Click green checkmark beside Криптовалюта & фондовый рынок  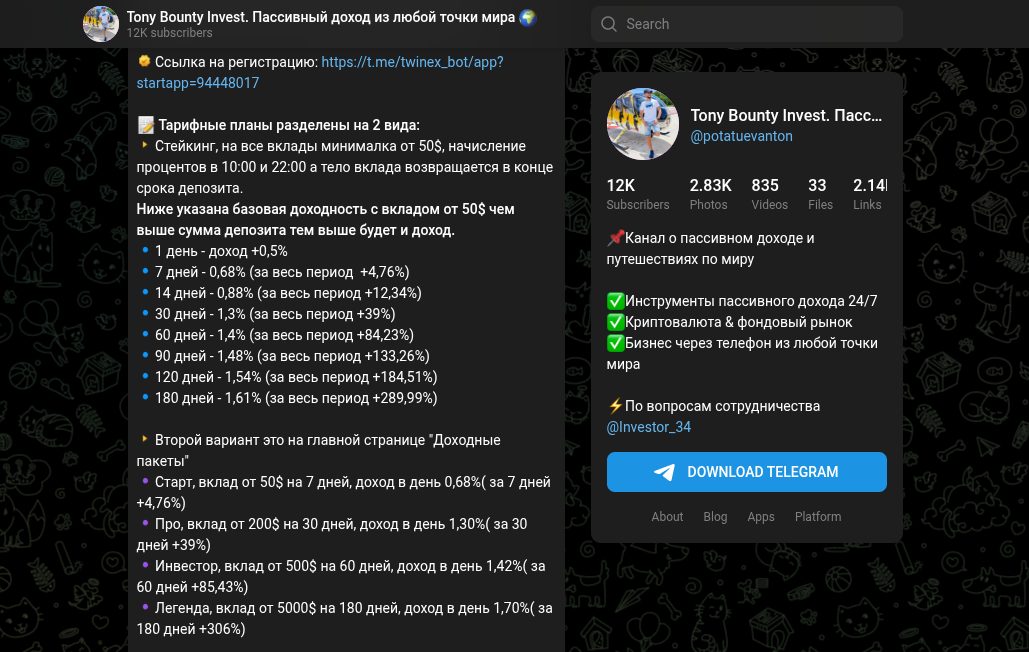point(615,322)
